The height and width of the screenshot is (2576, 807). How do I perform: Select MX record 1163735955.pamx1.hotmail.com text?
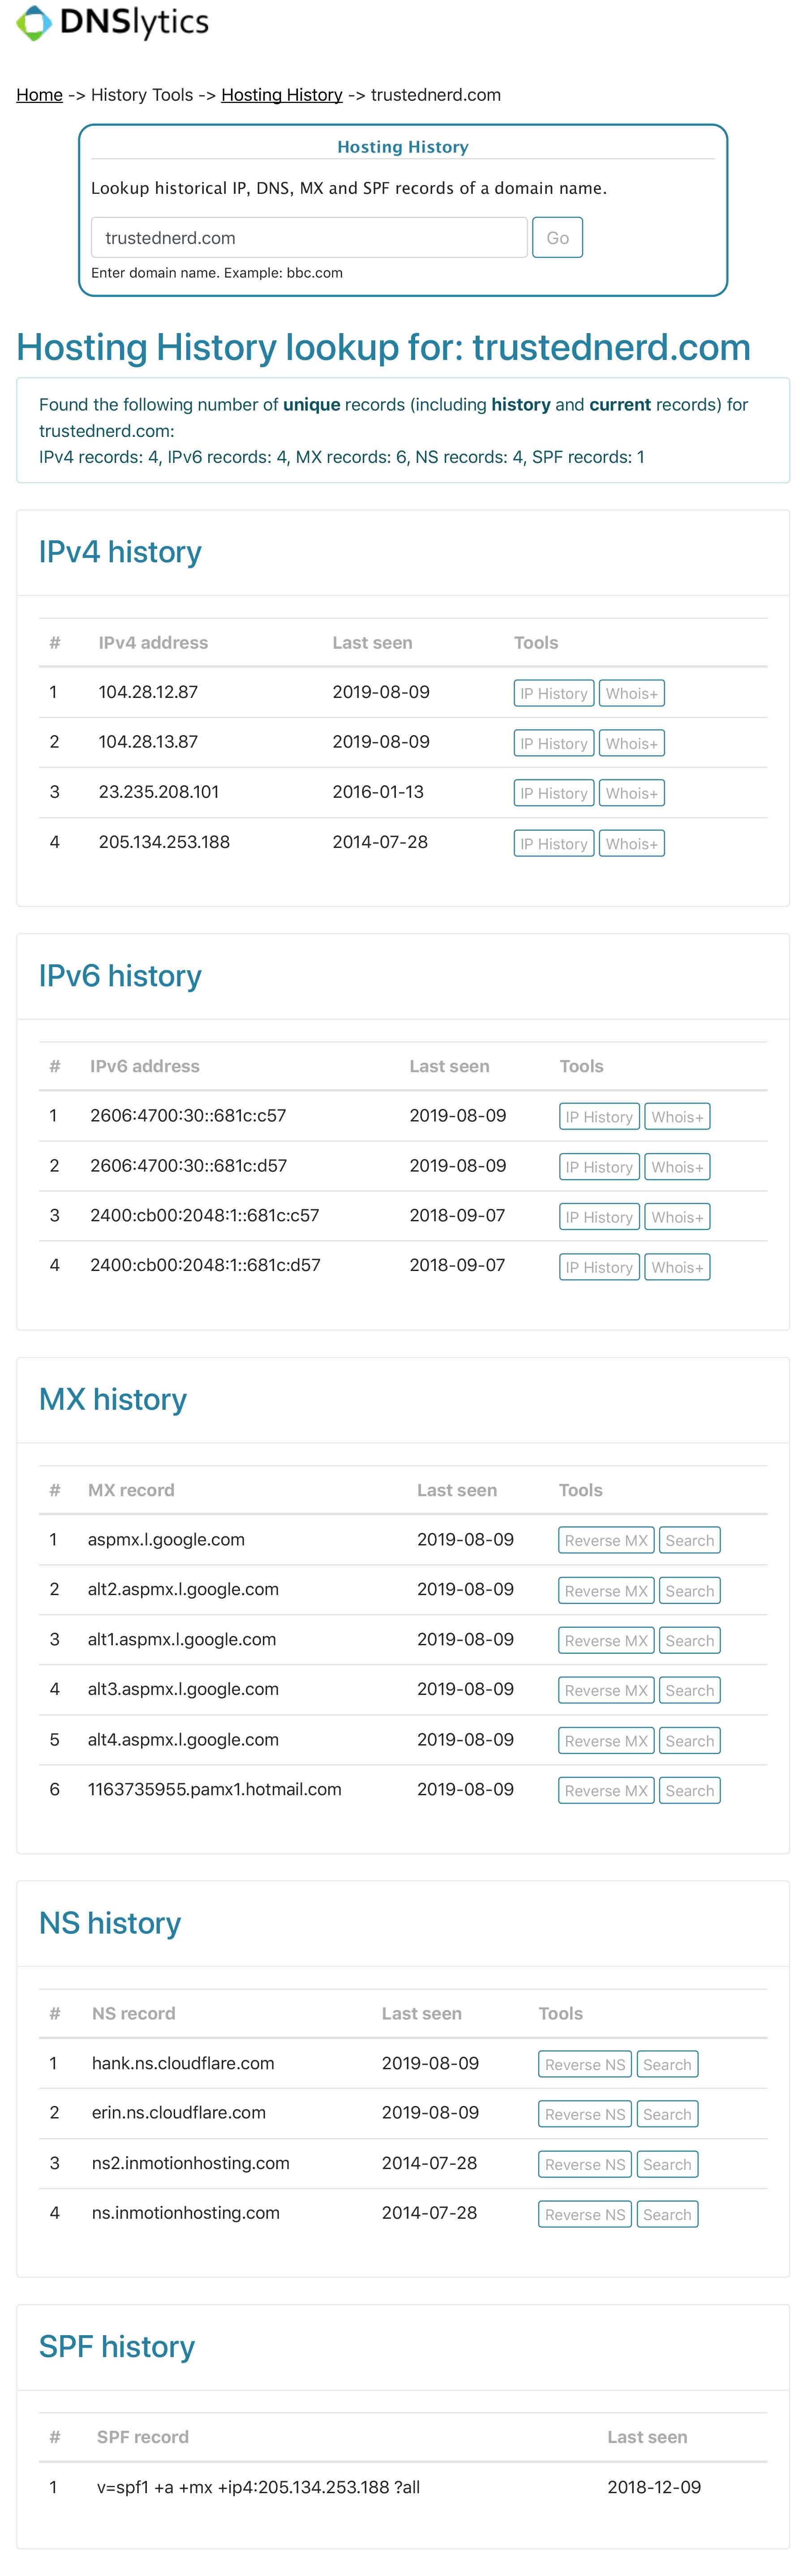pos(214,1790)
